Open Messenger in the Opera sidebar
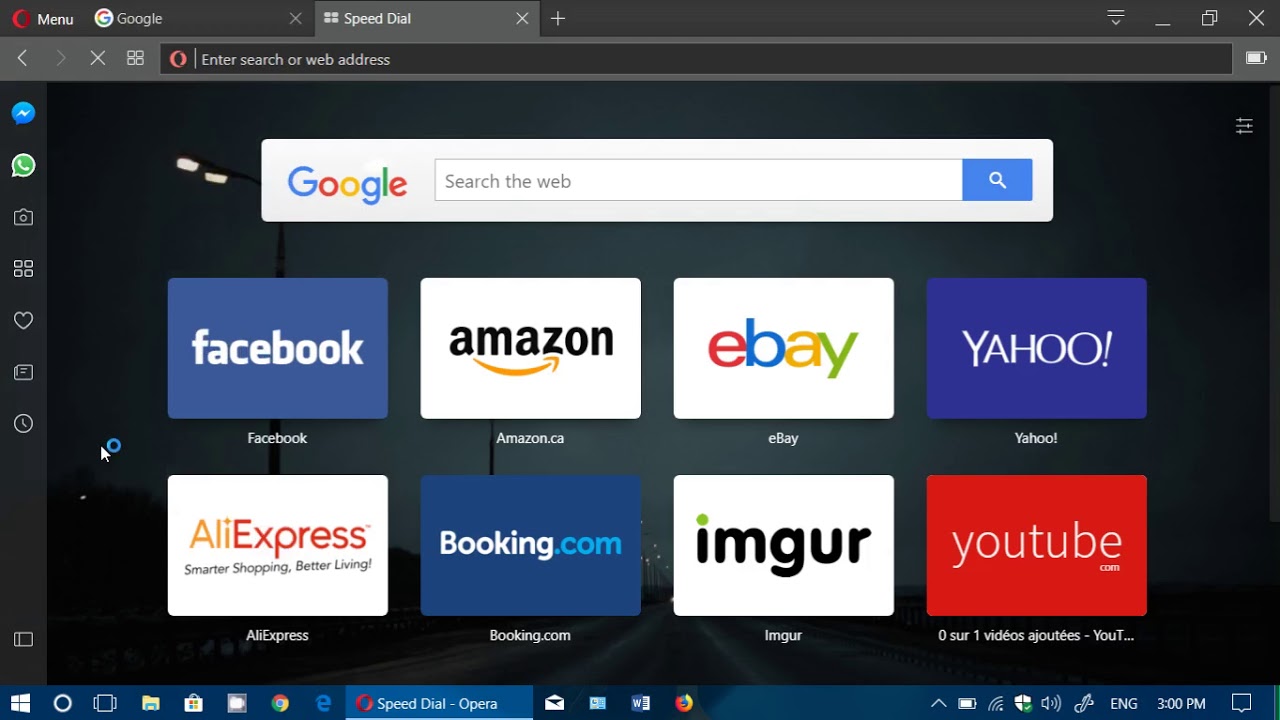 tap(23, 114)
